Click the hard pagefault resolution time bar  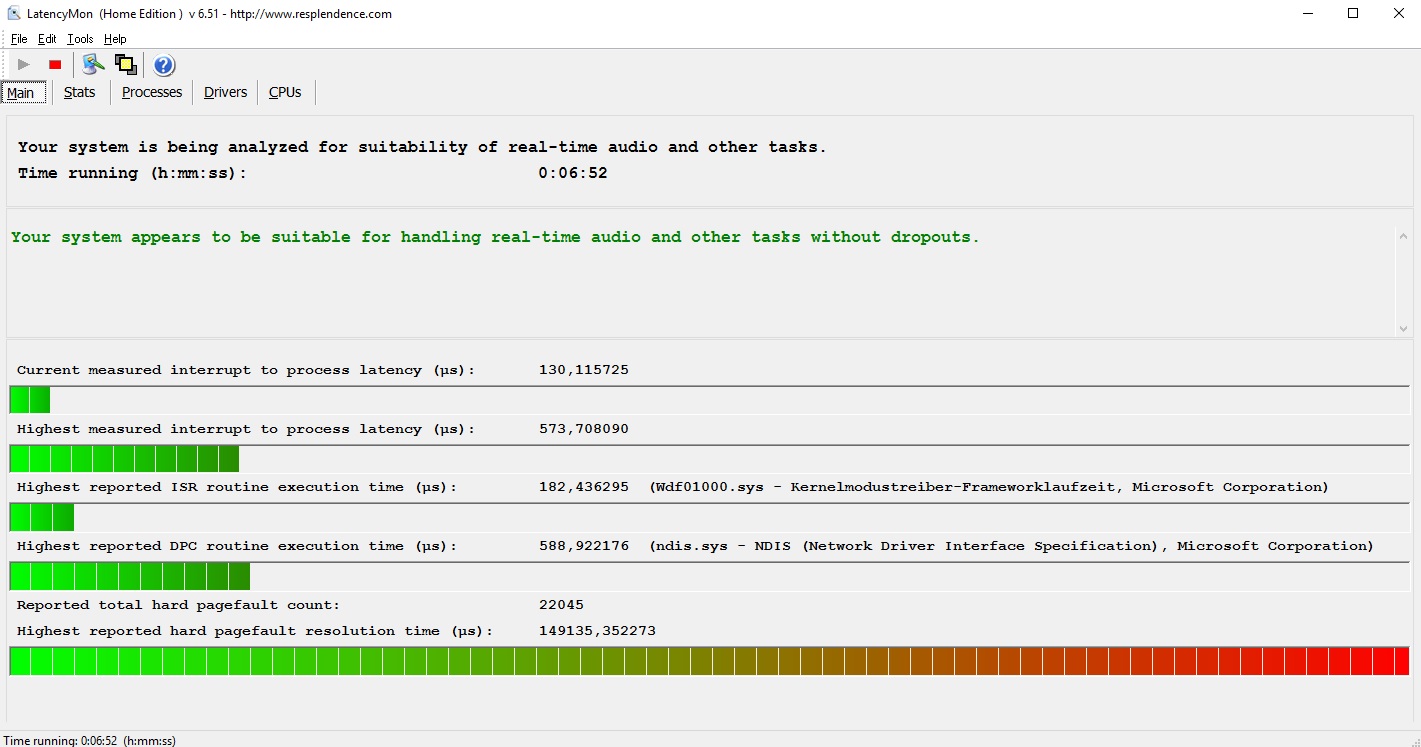point(709,661)
